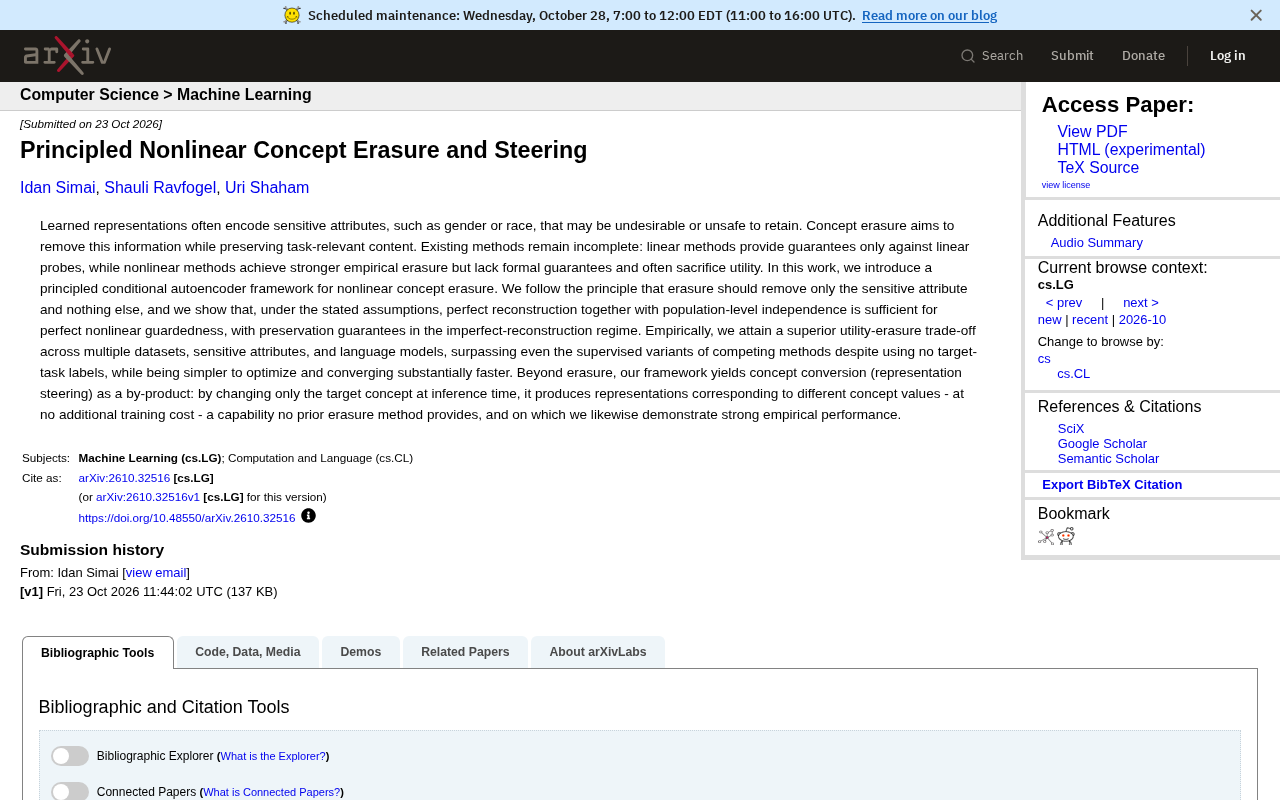Click the magnifier Search icon in header
Image resolution: width=1280 pixels, height=800 pixels.
[x=968, y=56]
